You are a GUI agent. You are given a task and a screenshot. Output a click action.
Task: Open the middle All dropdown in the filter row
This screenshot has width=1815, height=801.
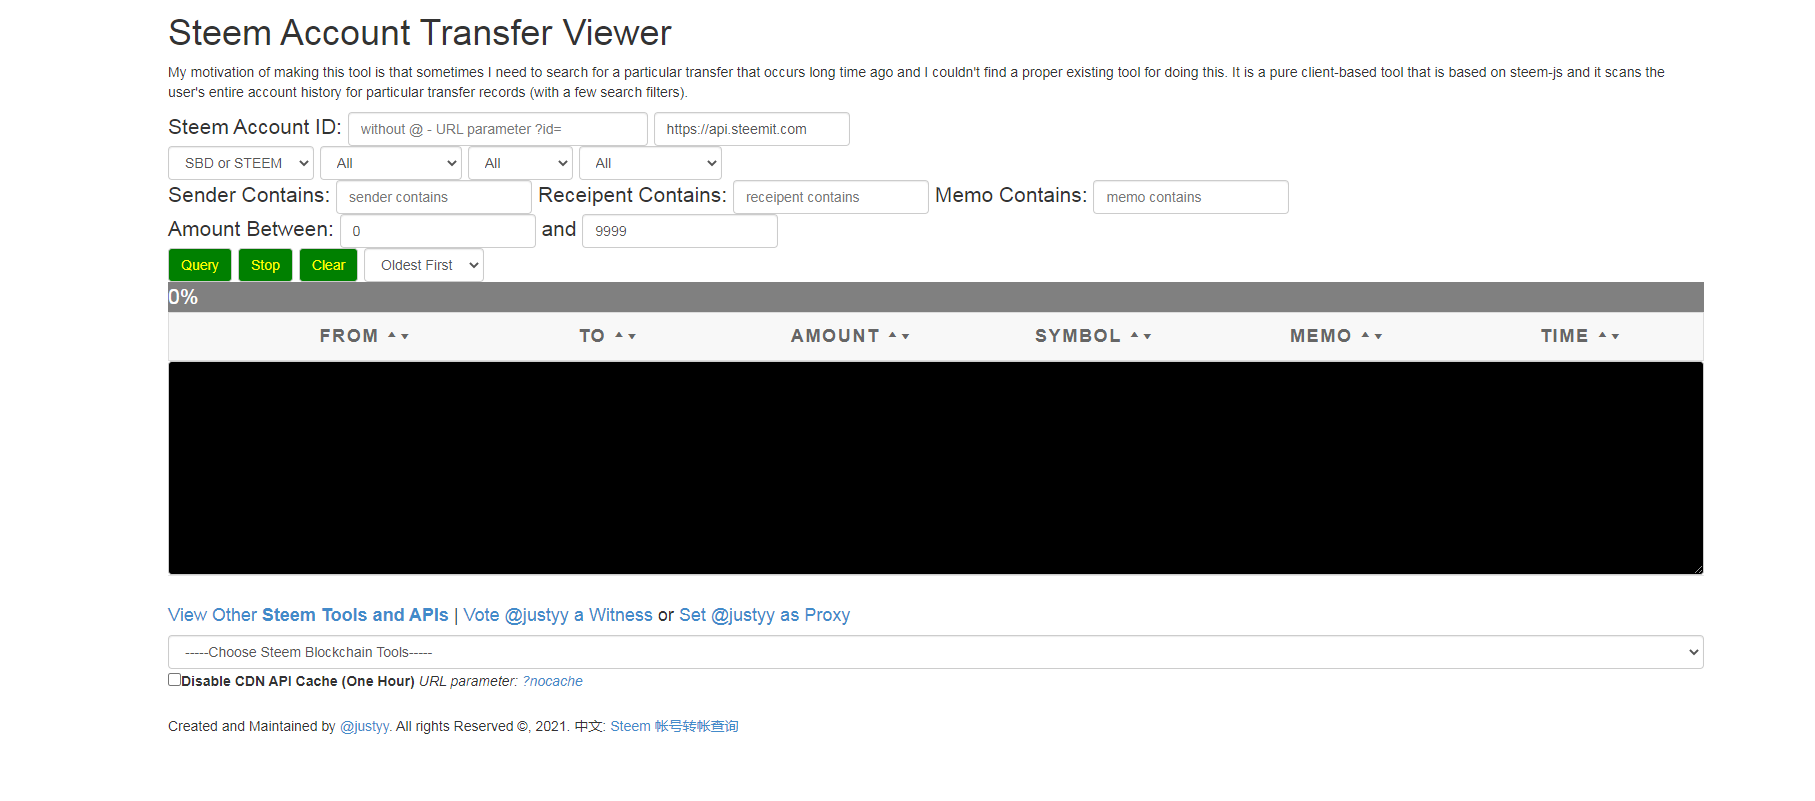(520, 163)
